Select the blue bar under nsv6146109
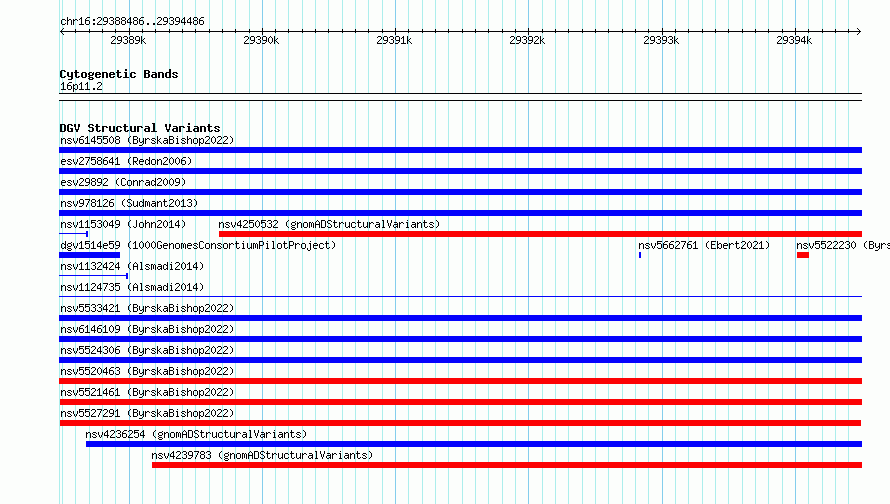The image size is (890, 504). coord(460,339)
